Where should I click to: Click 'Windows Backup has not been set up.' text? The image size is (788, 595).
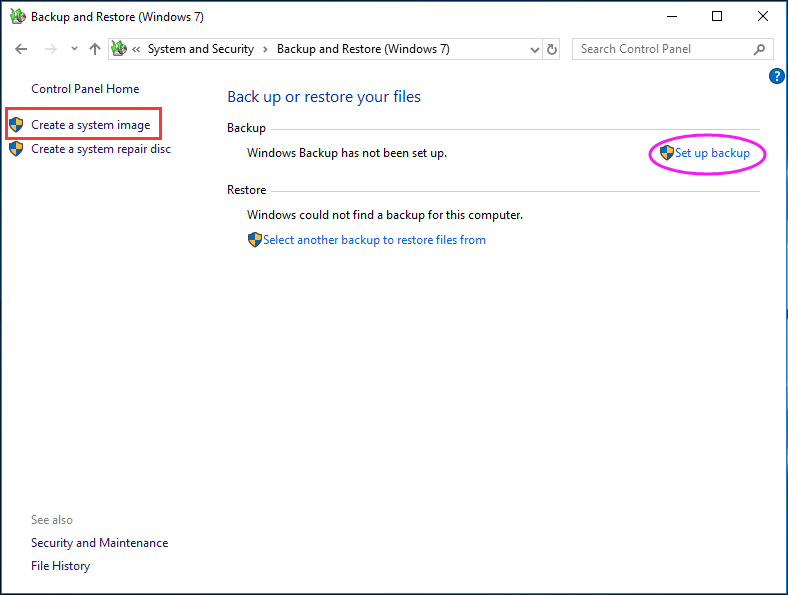click(347, 153)
